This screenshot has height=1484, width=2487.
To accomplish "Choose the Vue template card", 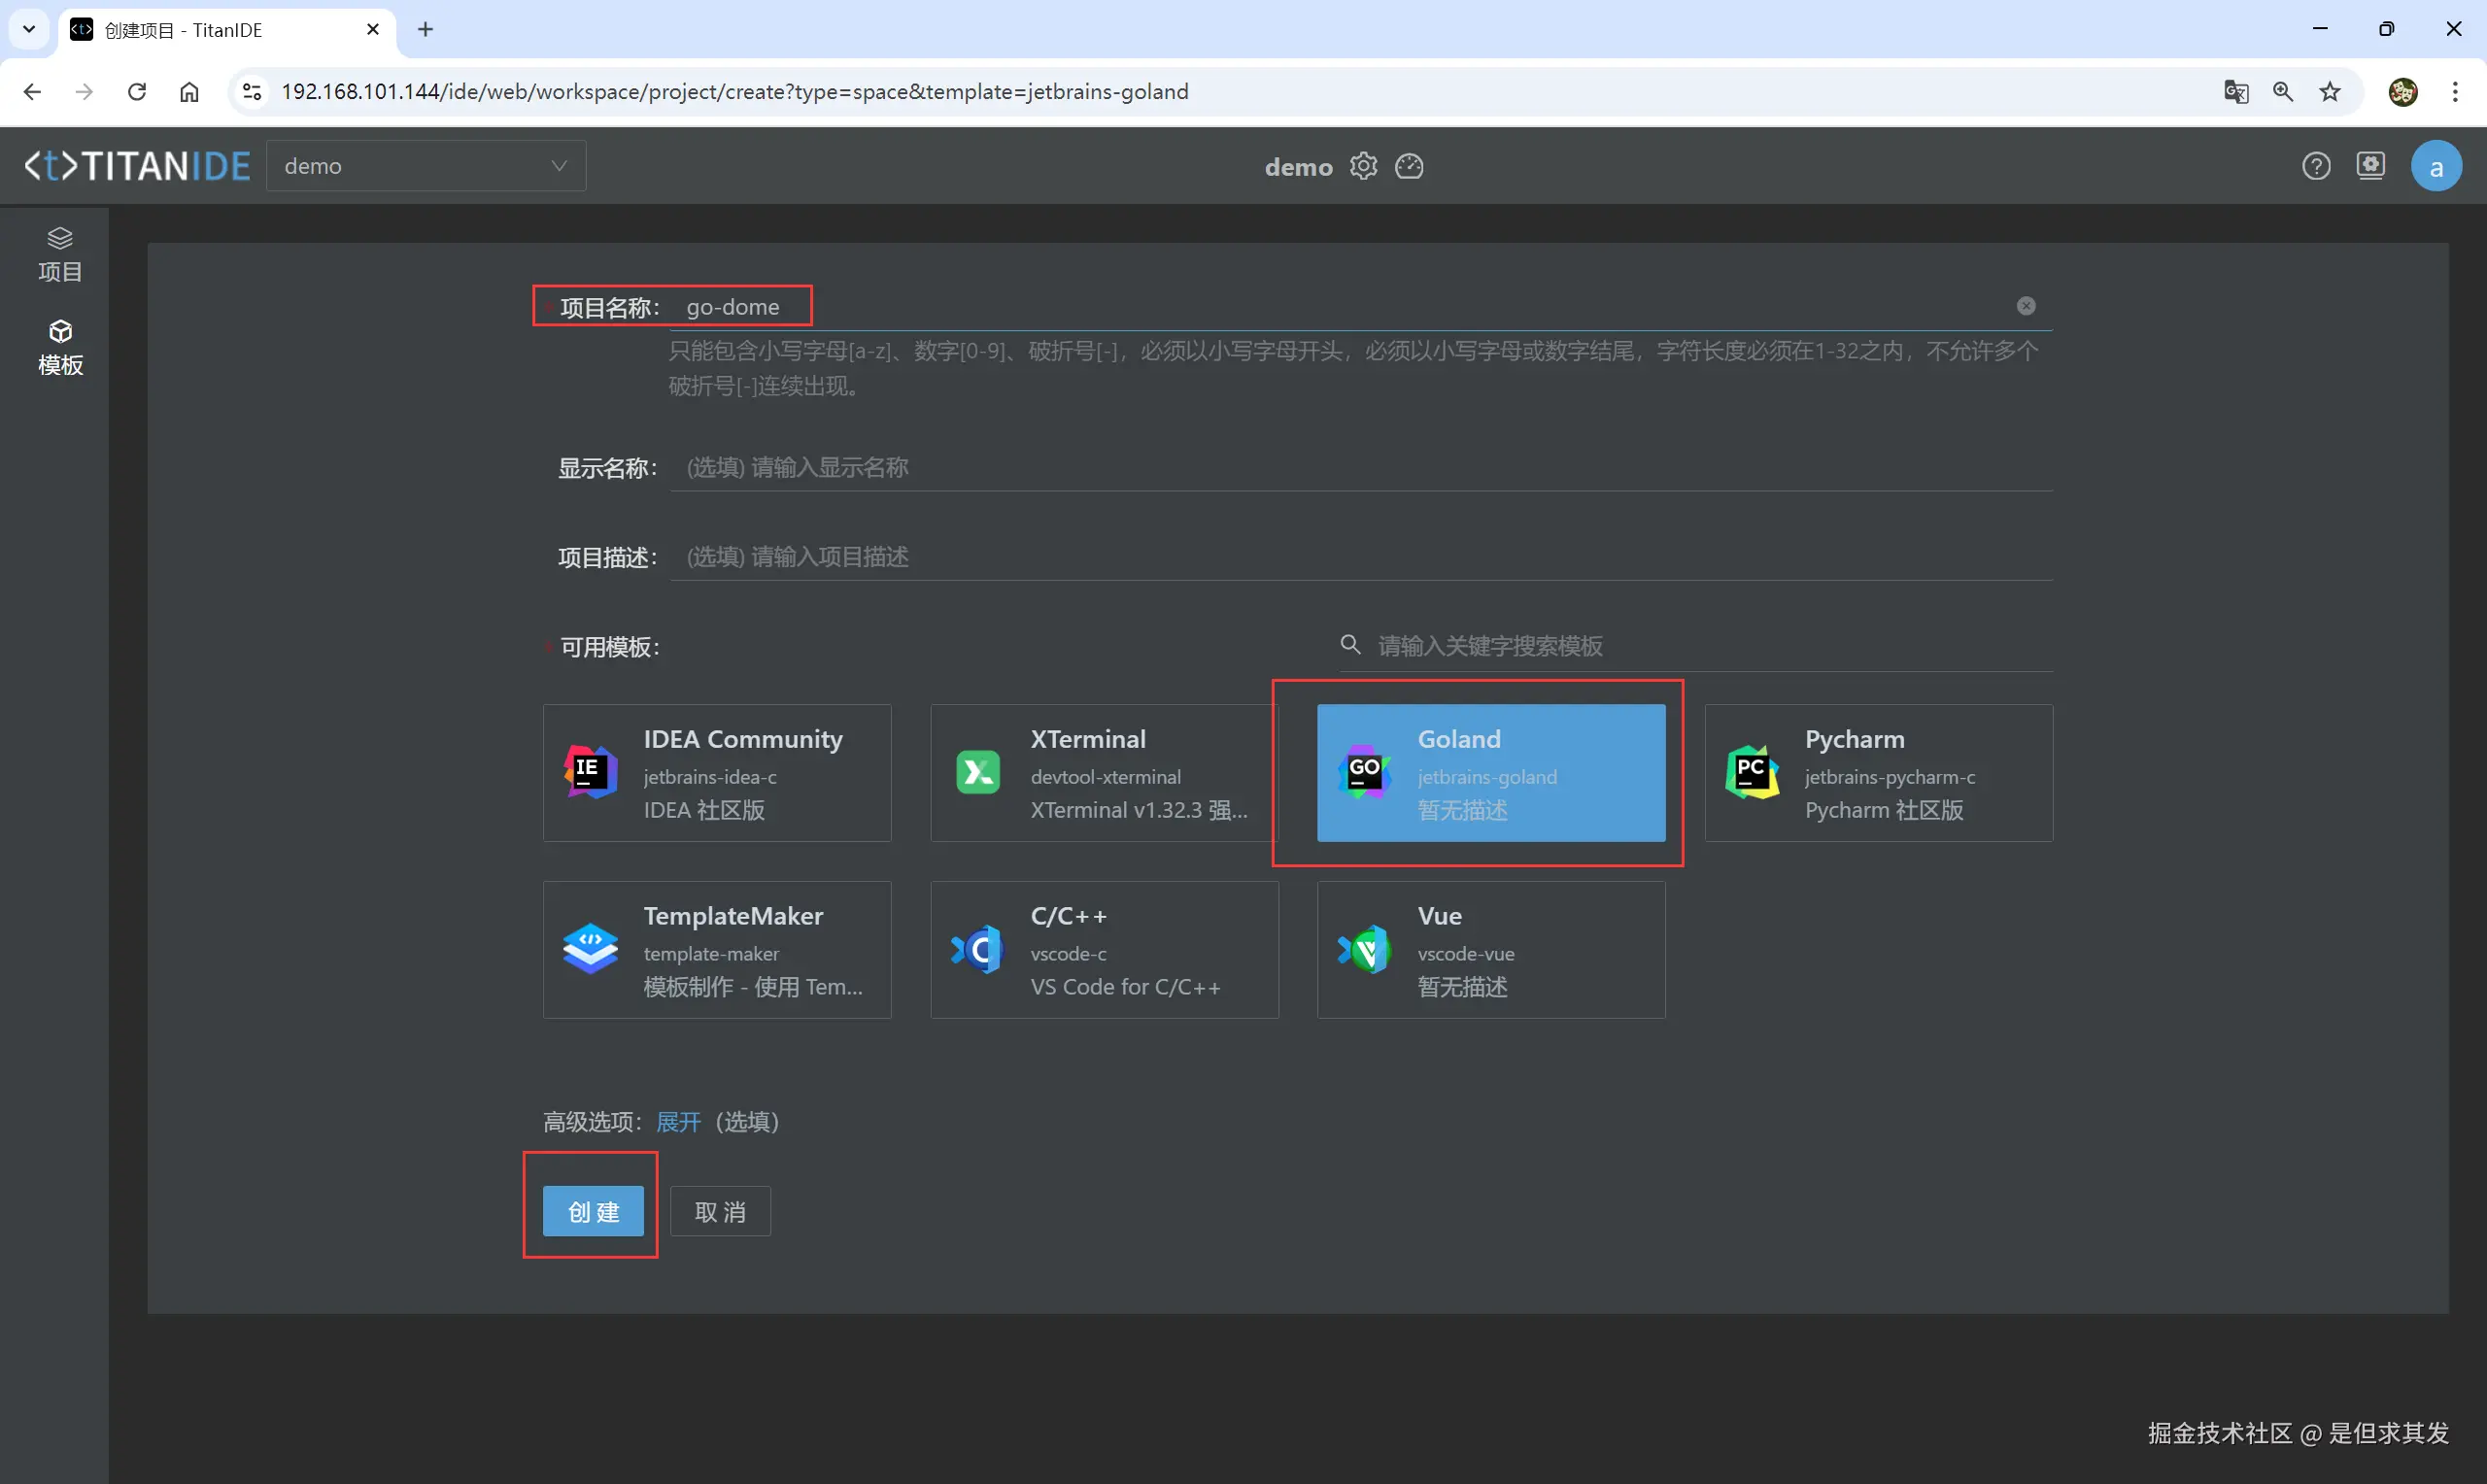I will point(1491,950).
